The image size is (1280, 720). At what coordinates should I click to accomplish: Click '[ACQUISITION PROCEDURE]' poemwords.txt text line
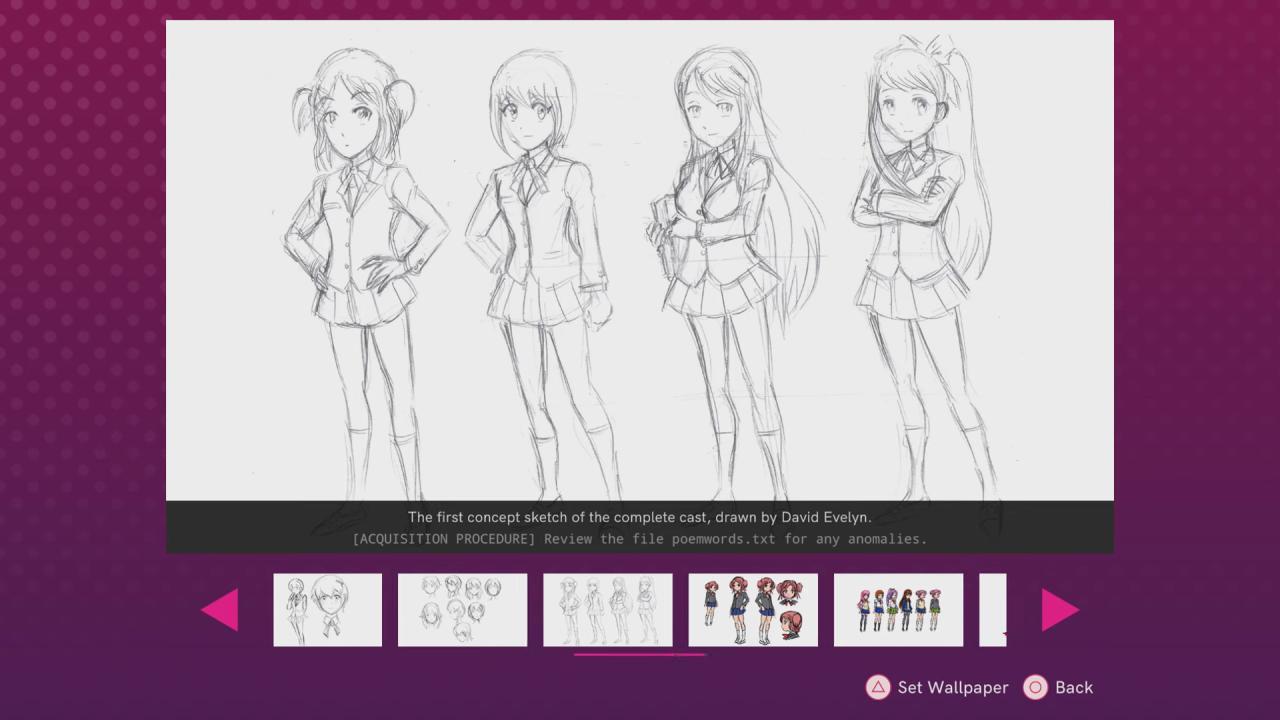click(x=640, y=539)
